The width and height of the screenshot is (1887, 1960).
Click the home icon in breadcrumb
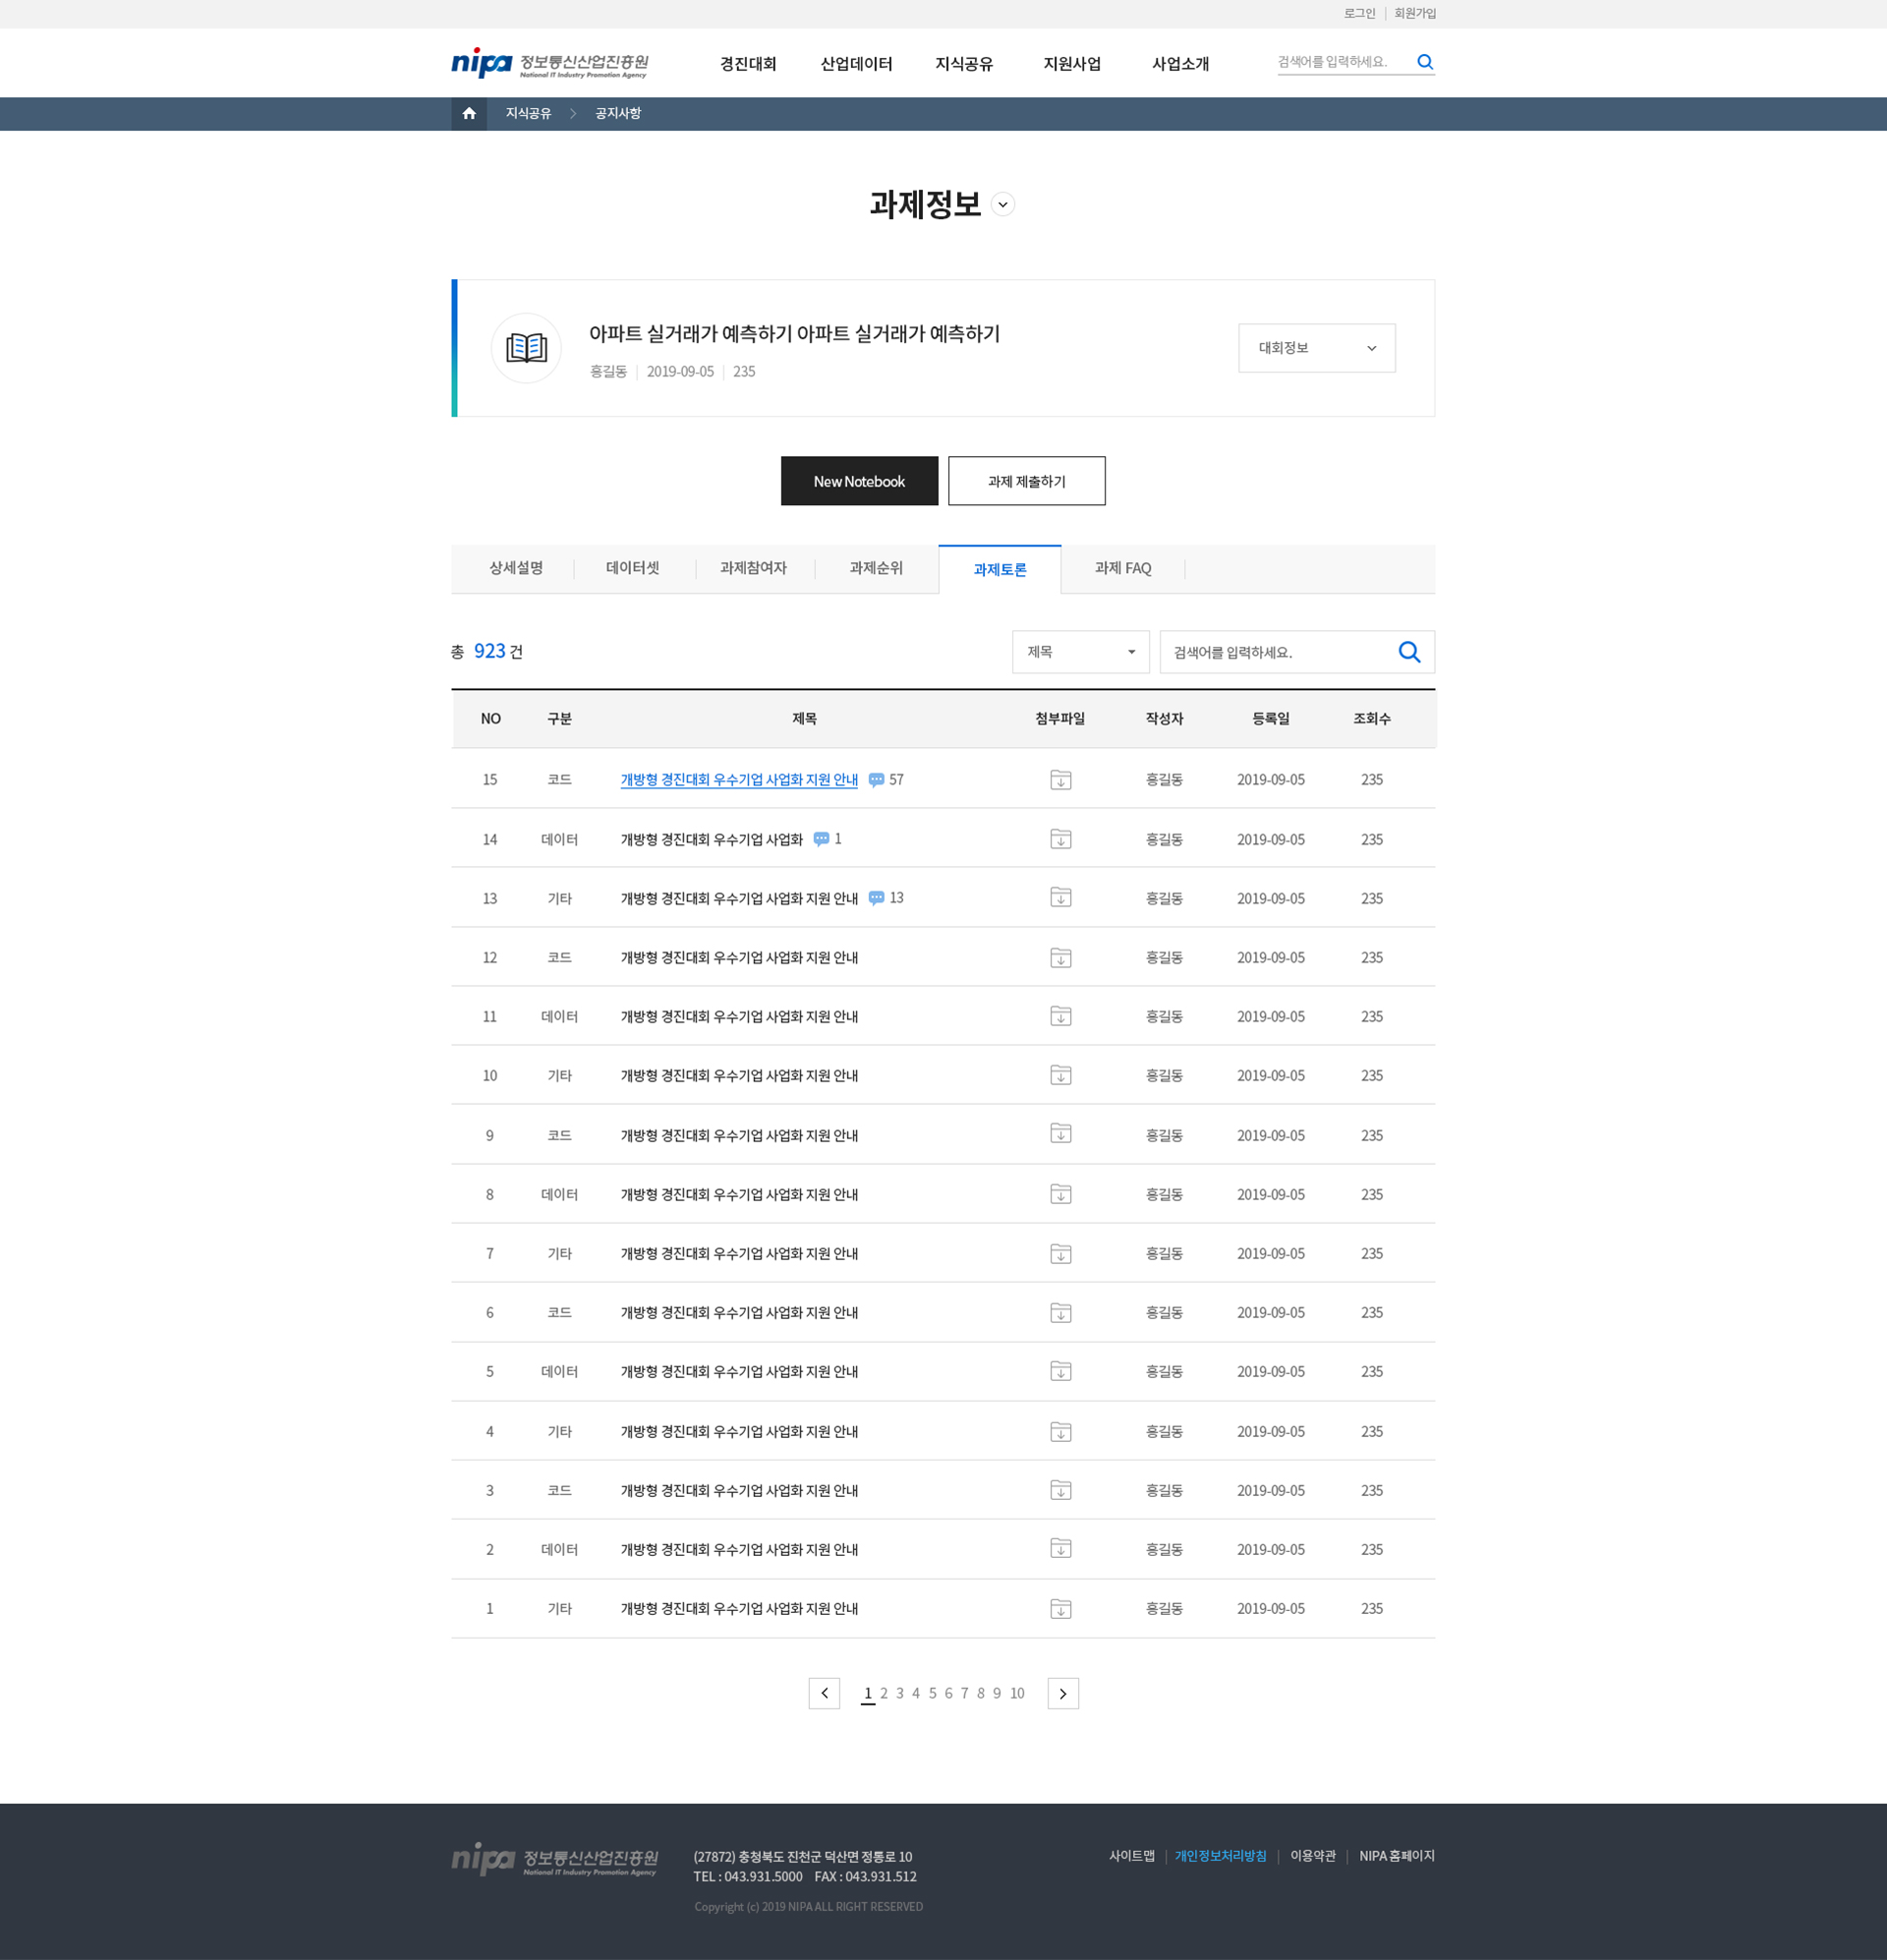(468, 114)
